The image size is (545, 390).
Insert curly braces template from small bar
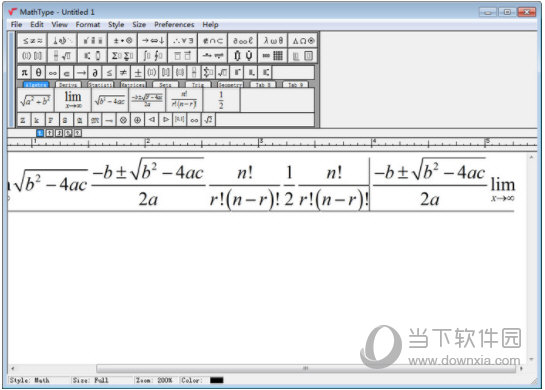point(180,73)
